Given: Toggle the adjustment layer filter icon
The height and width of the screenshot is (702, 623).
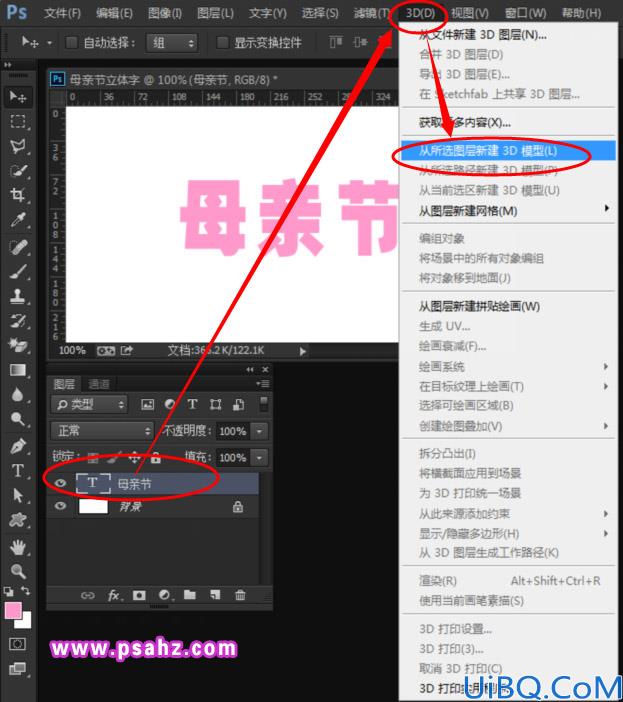Looking at the screenshot, I should tap(170, 405).
